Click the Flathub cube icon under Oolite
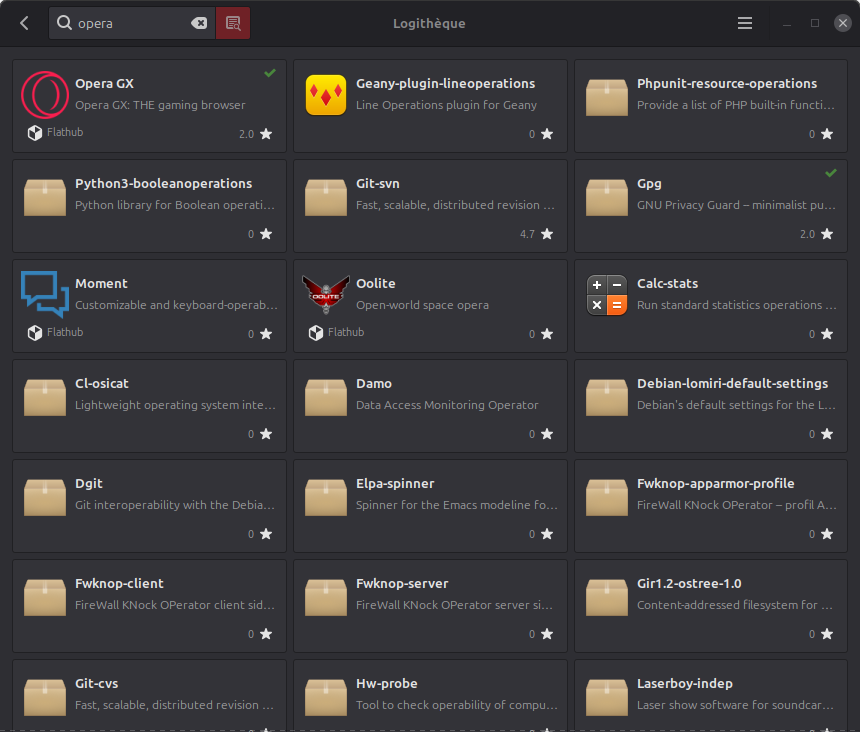860x732 pixels. tap(315, 333)
